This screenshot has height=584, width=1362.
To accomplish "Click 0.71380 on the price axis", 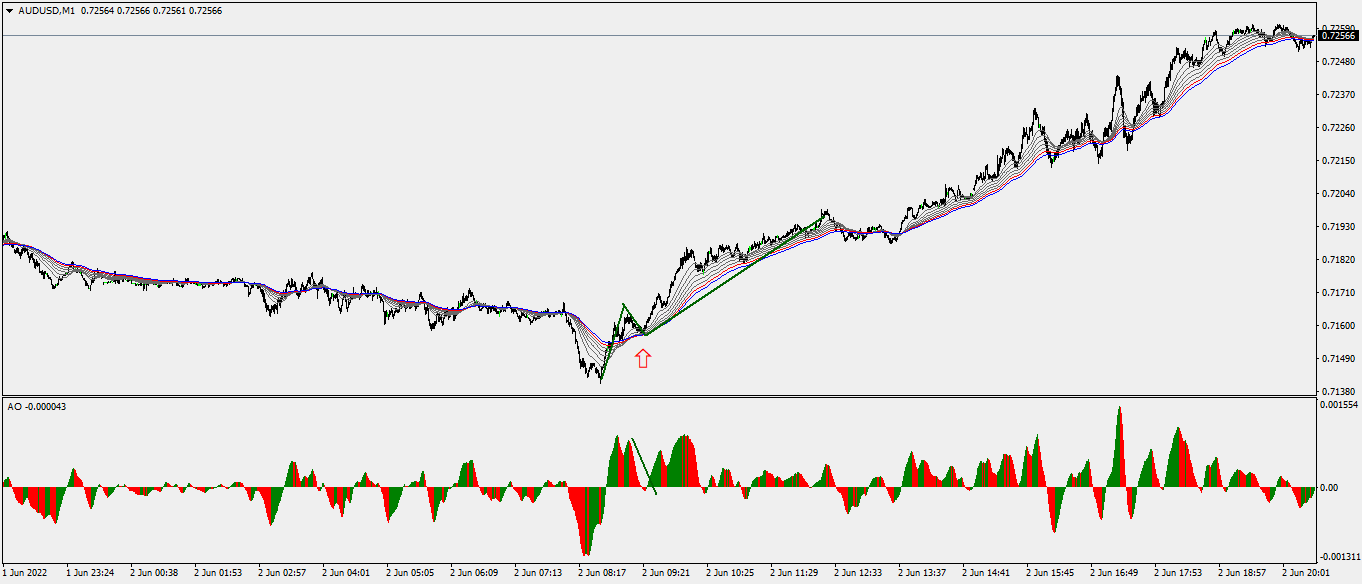I will point(1338,392).
